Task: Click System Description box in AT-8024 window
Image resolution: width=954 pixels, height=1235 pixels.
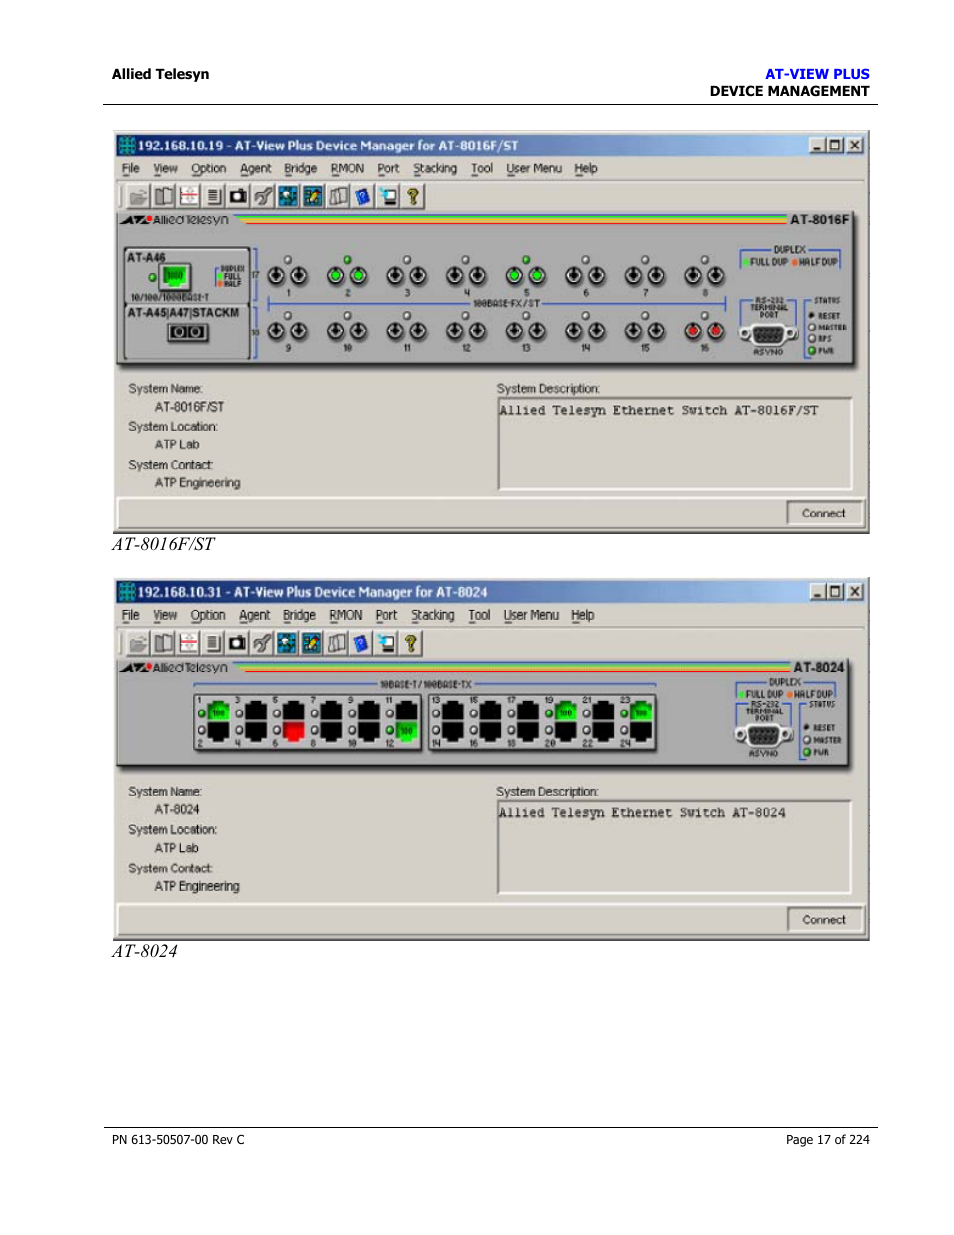Action: click(675, 846)
